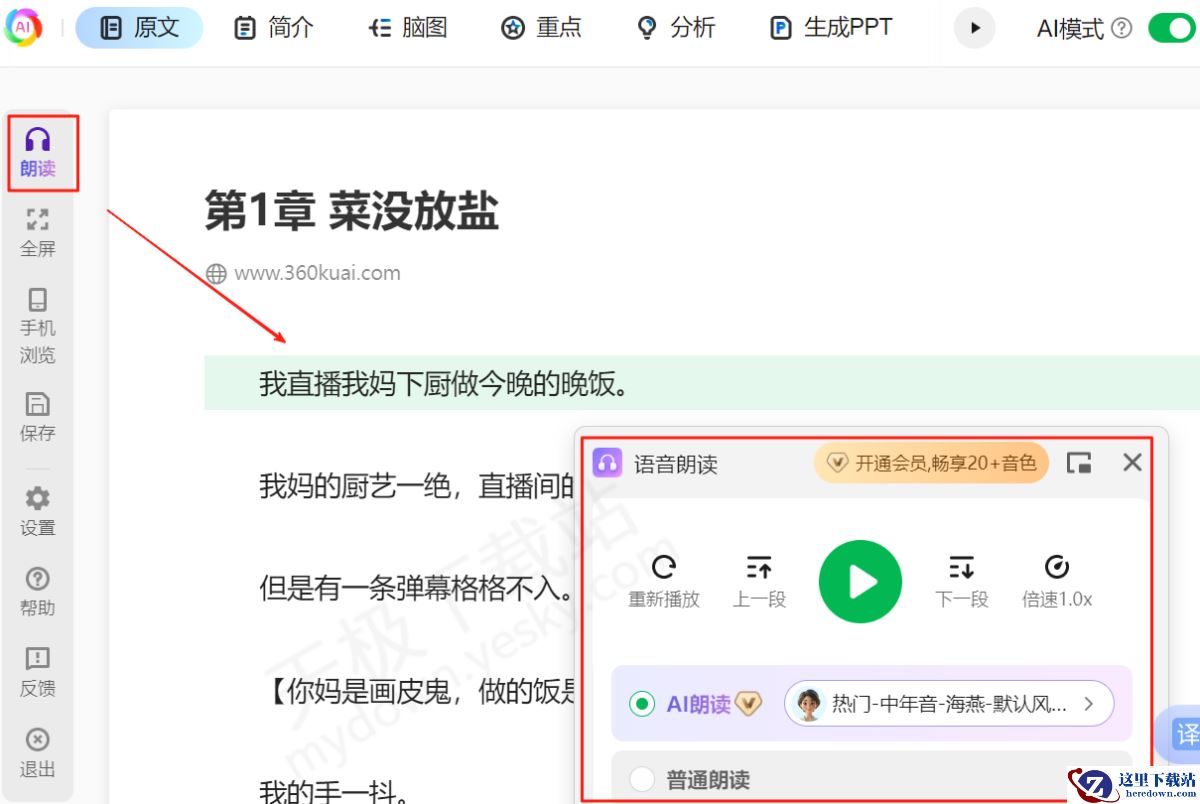Switch to the 简介 tab
The height and width of the screenshot is (804, 1200).
[273, 28]
